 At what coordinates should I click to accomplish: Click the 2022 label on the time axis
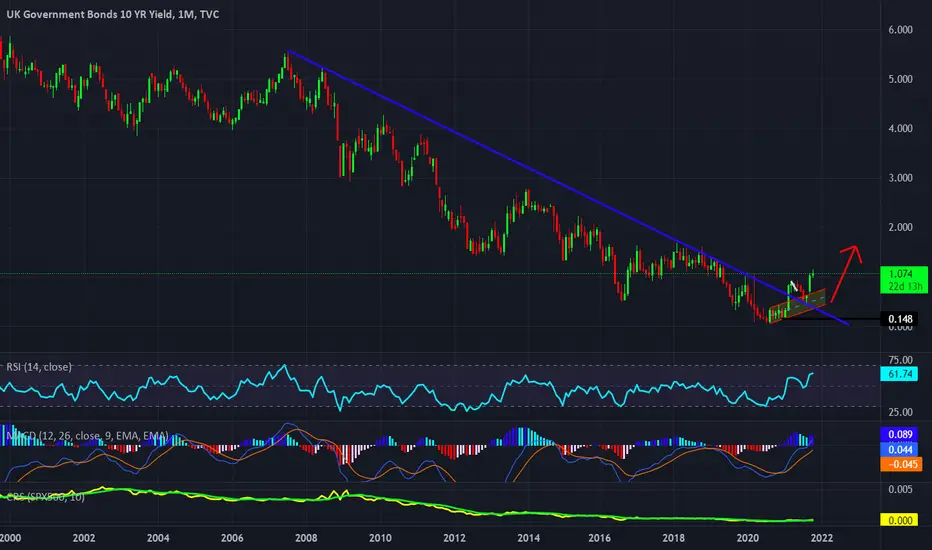(x=821, y=538)
